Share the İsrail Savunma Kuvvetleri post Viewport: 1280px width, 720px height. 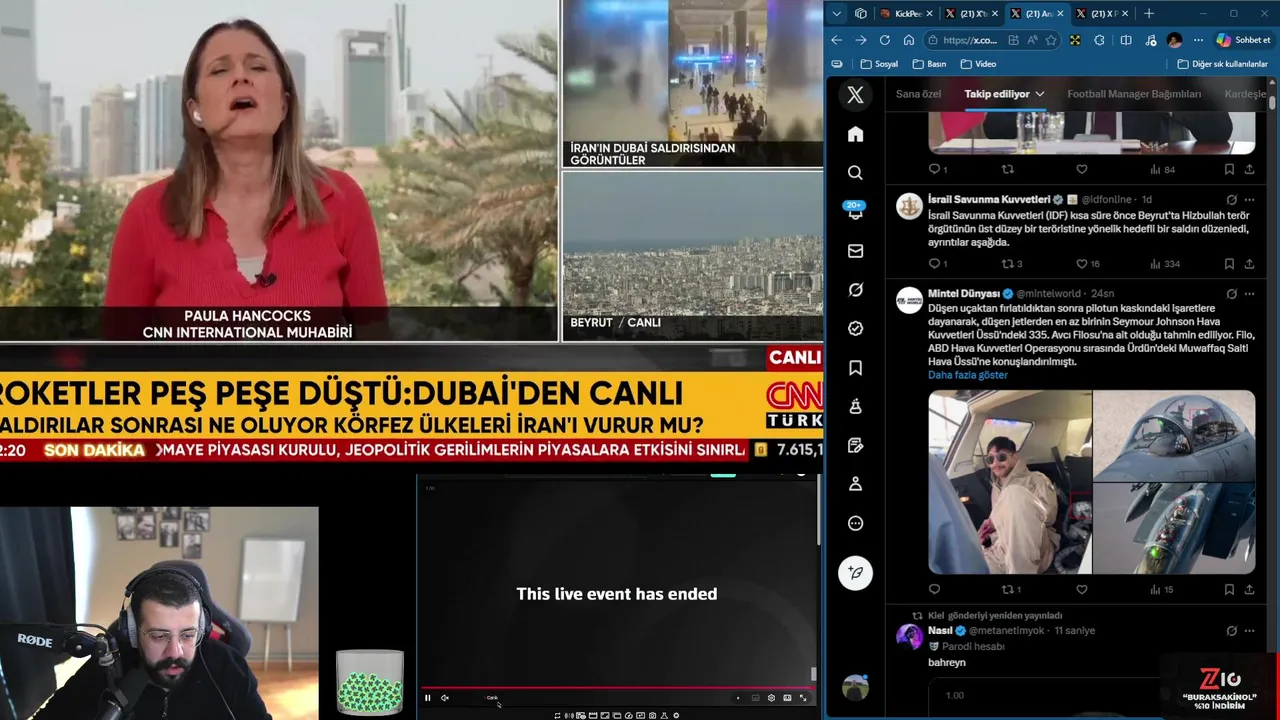pyautogui.click(x=1249, y=264)
